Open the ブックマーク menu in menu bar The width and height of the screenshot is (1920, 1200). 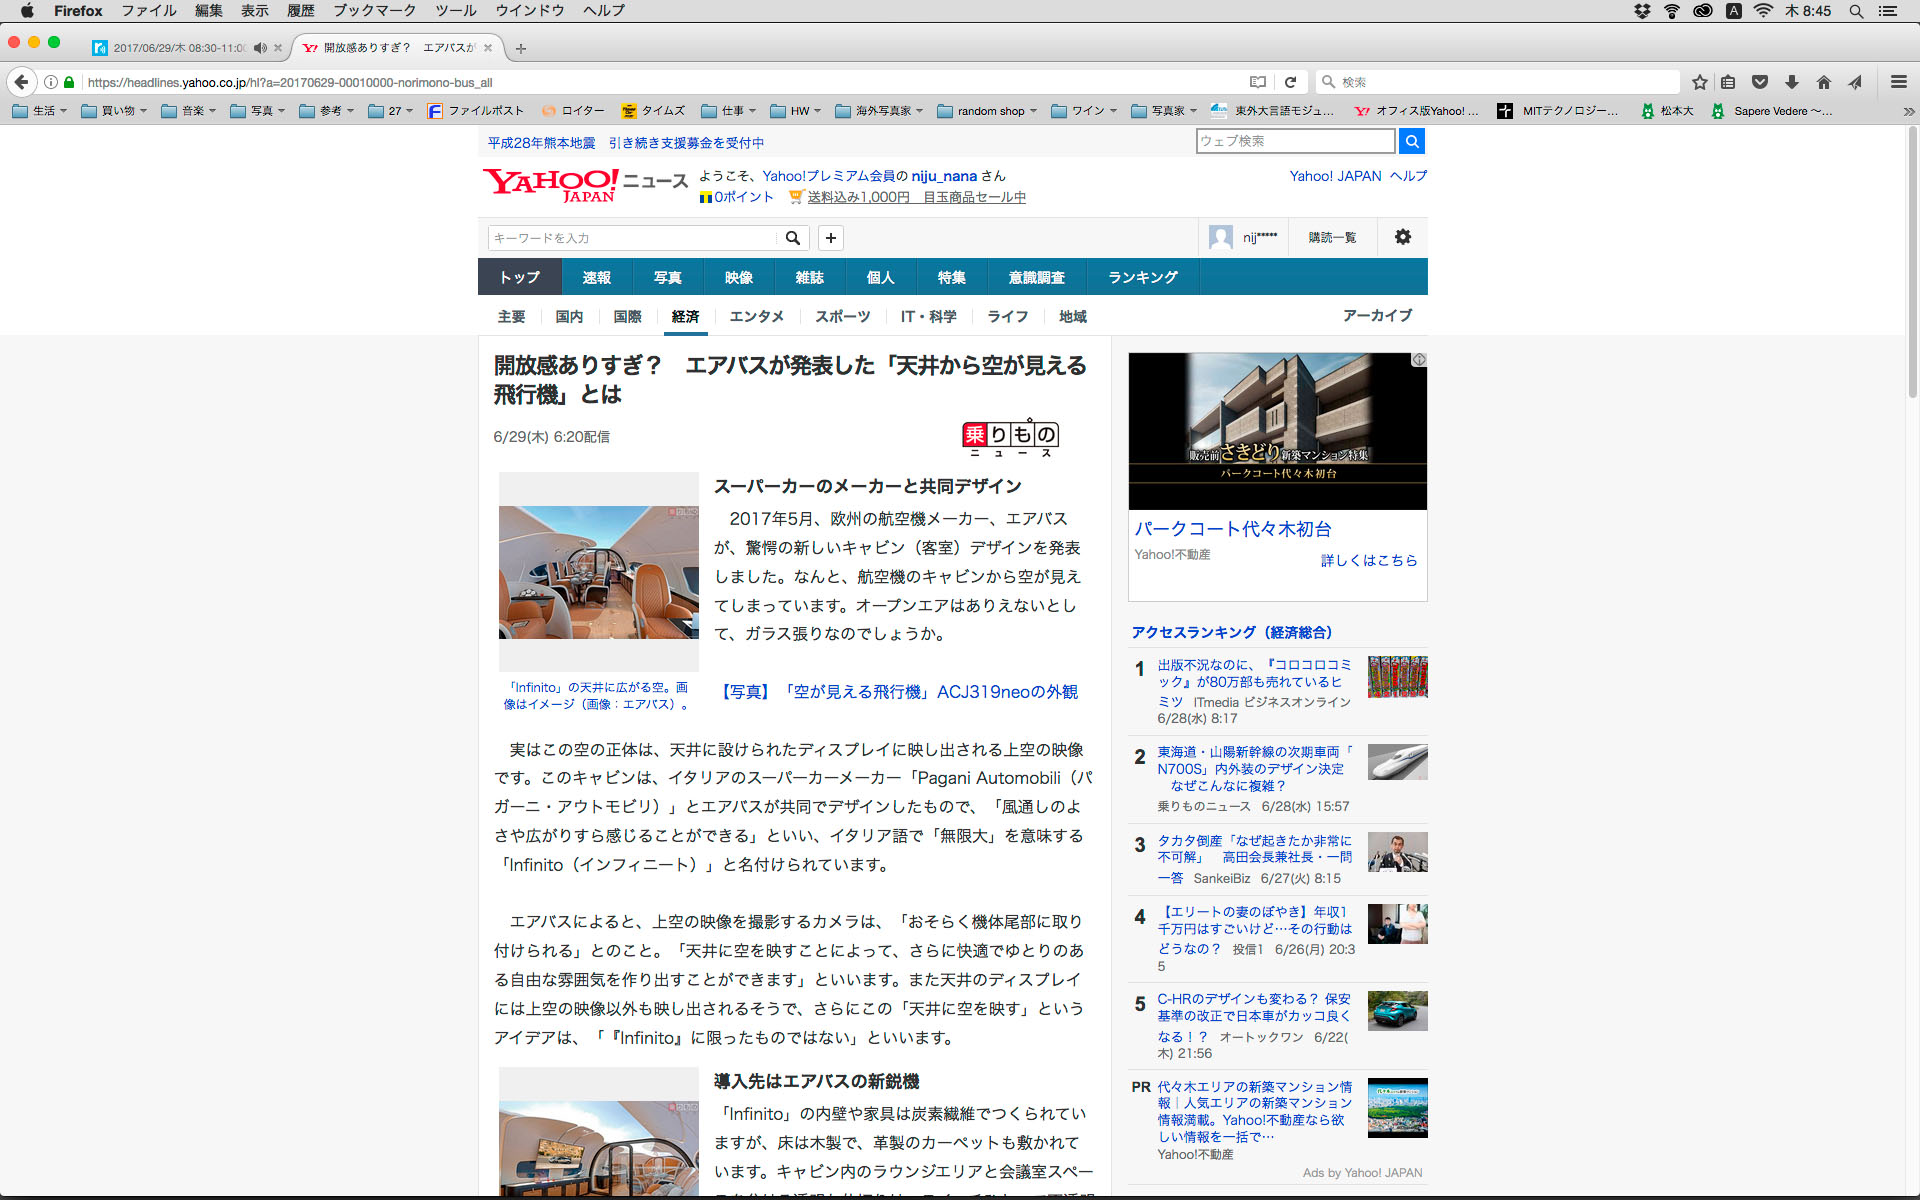pyautogui.click(x=374, y=10)
